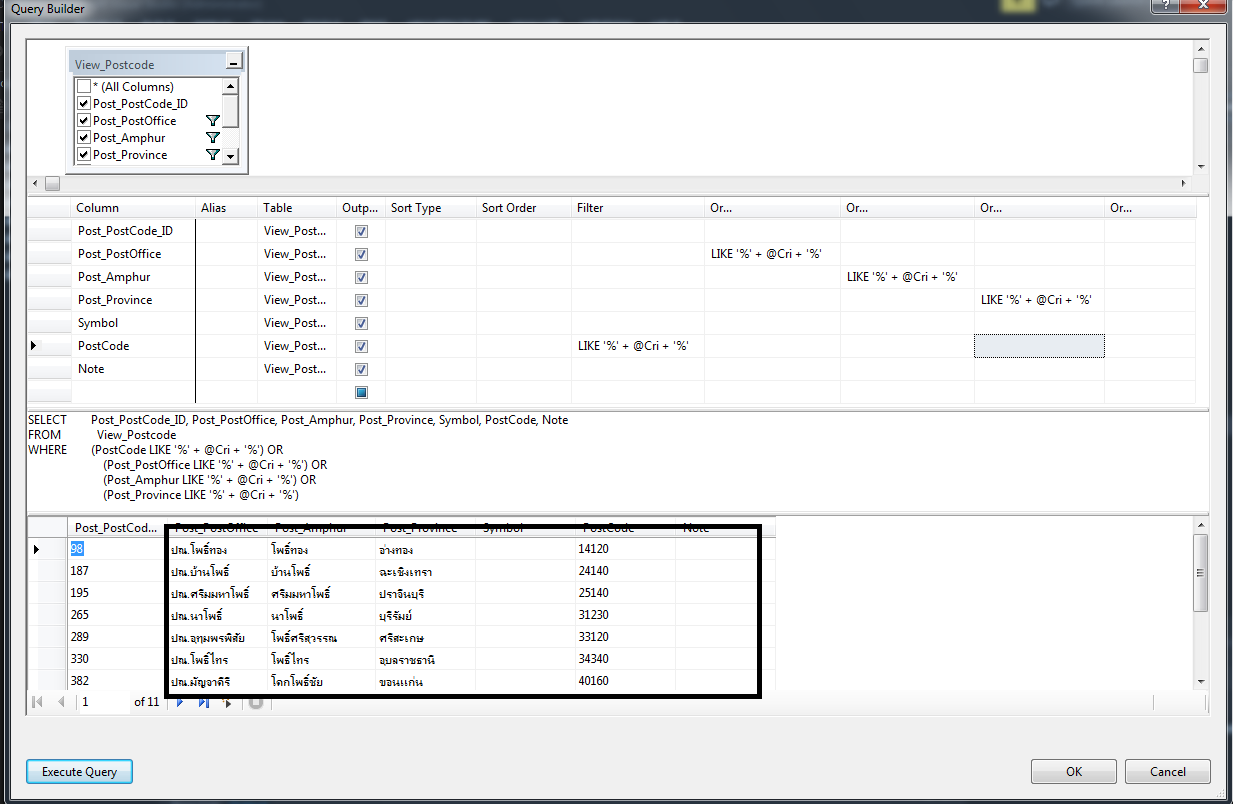Click the Alias grid header
Screen dimensions: 1233x804
[x=227, y=208]
